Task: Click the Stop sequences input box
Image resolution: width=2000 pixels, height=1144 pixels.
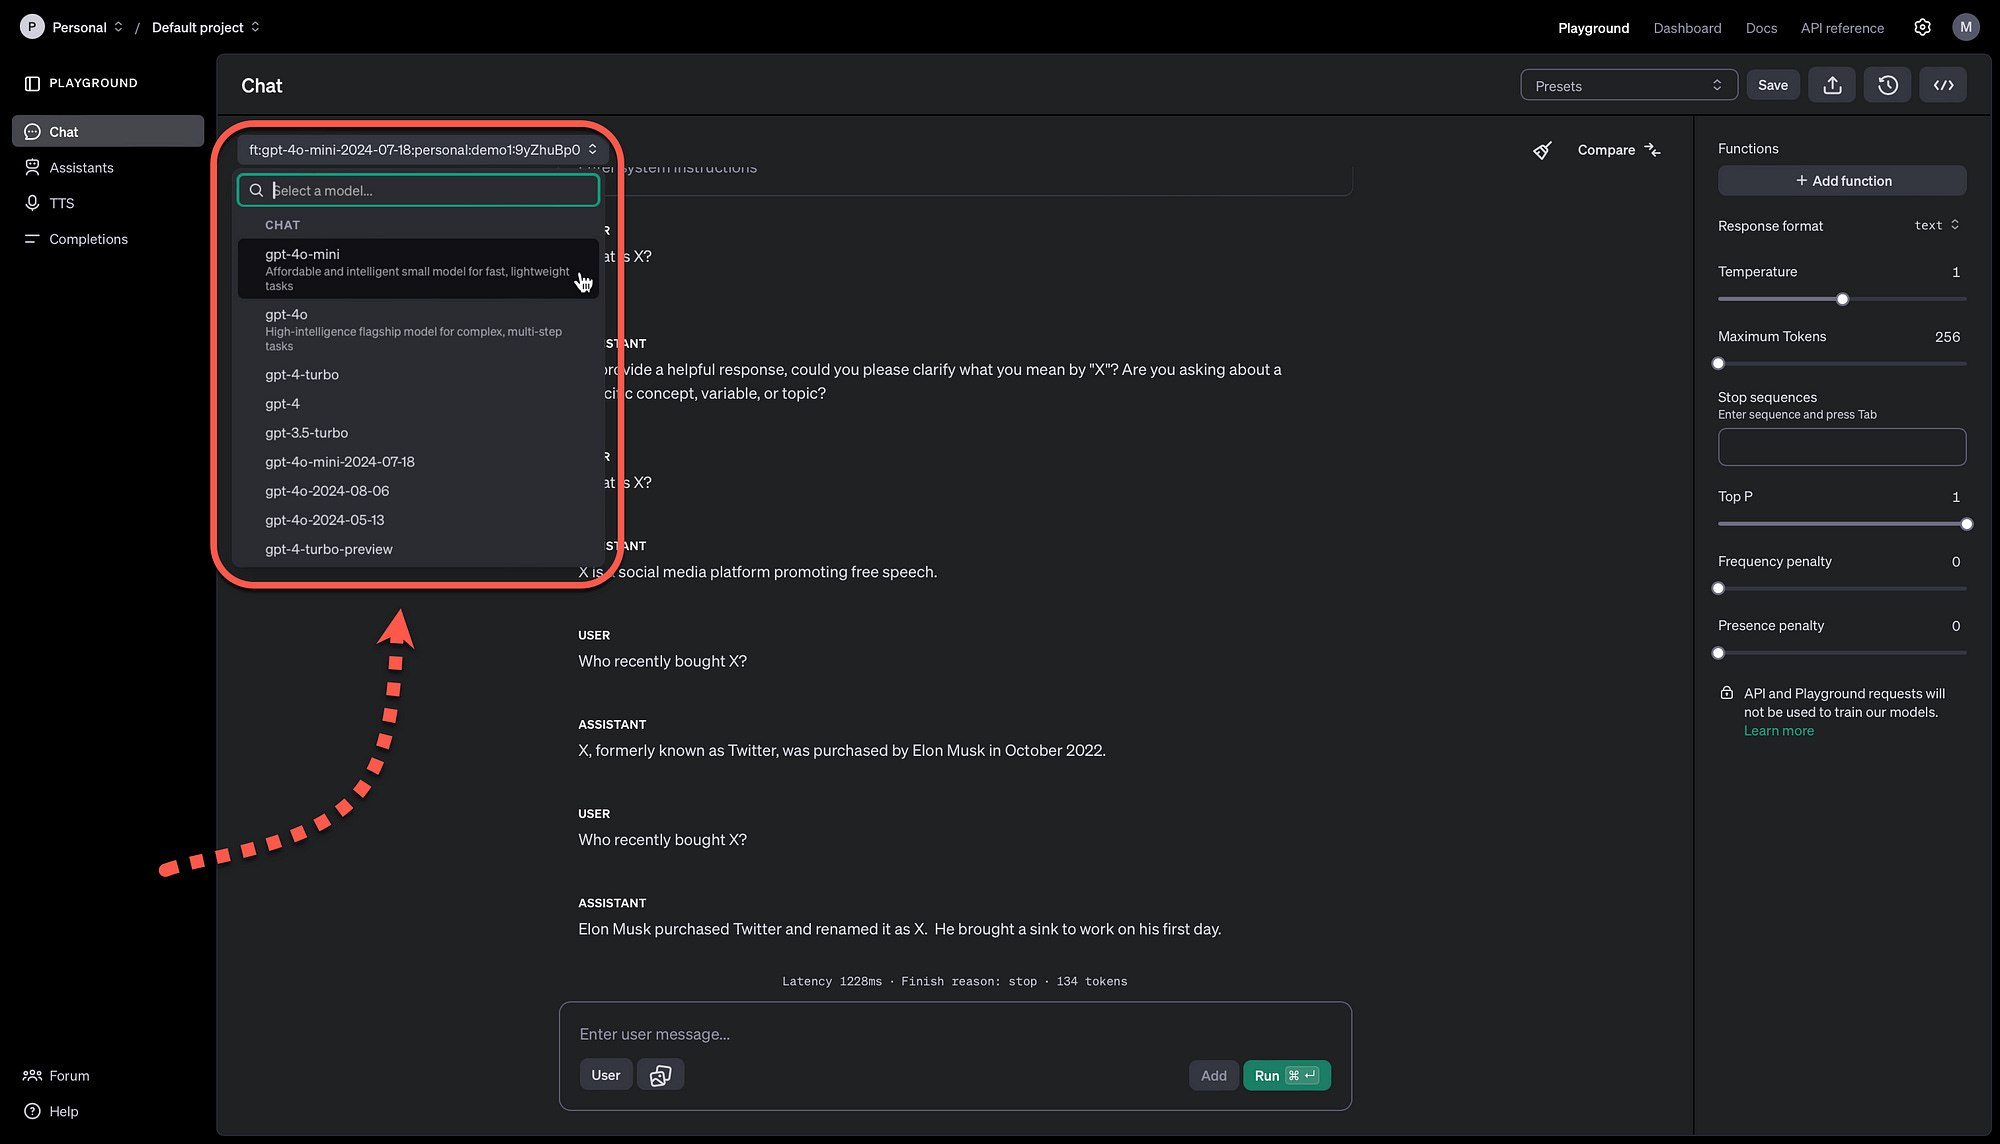Action: coord(1841,447)
